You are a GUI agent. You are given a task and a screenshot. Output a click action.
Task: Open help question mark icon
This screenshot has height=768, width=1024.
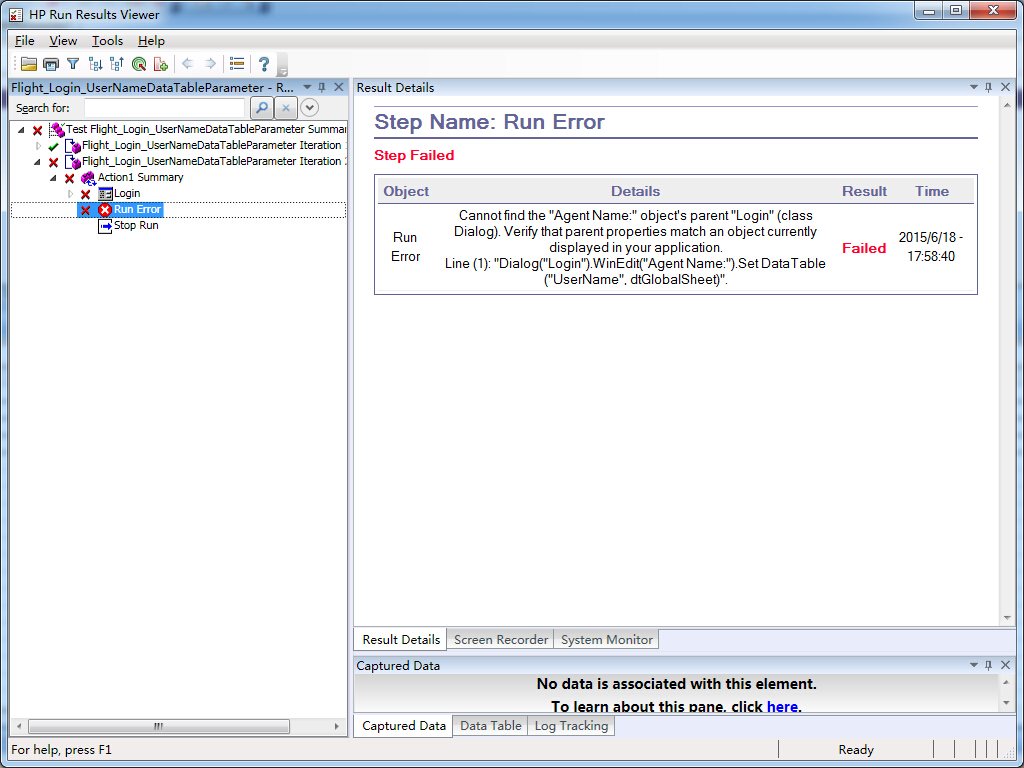264,64
